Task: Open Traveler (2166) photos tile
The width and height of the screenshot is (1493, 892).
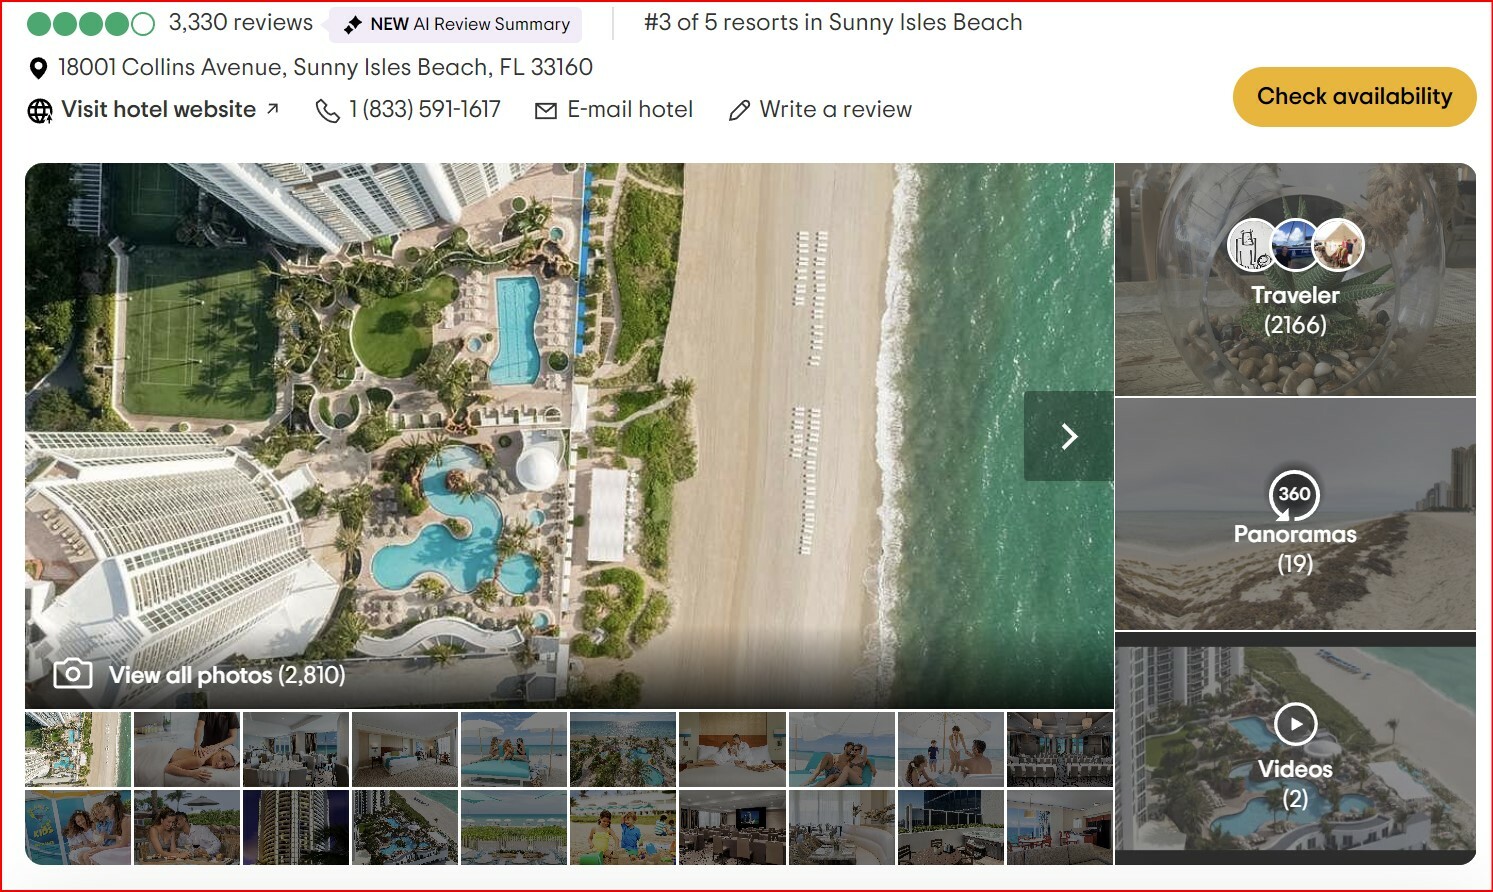Action: click(x=1295, y=280)
